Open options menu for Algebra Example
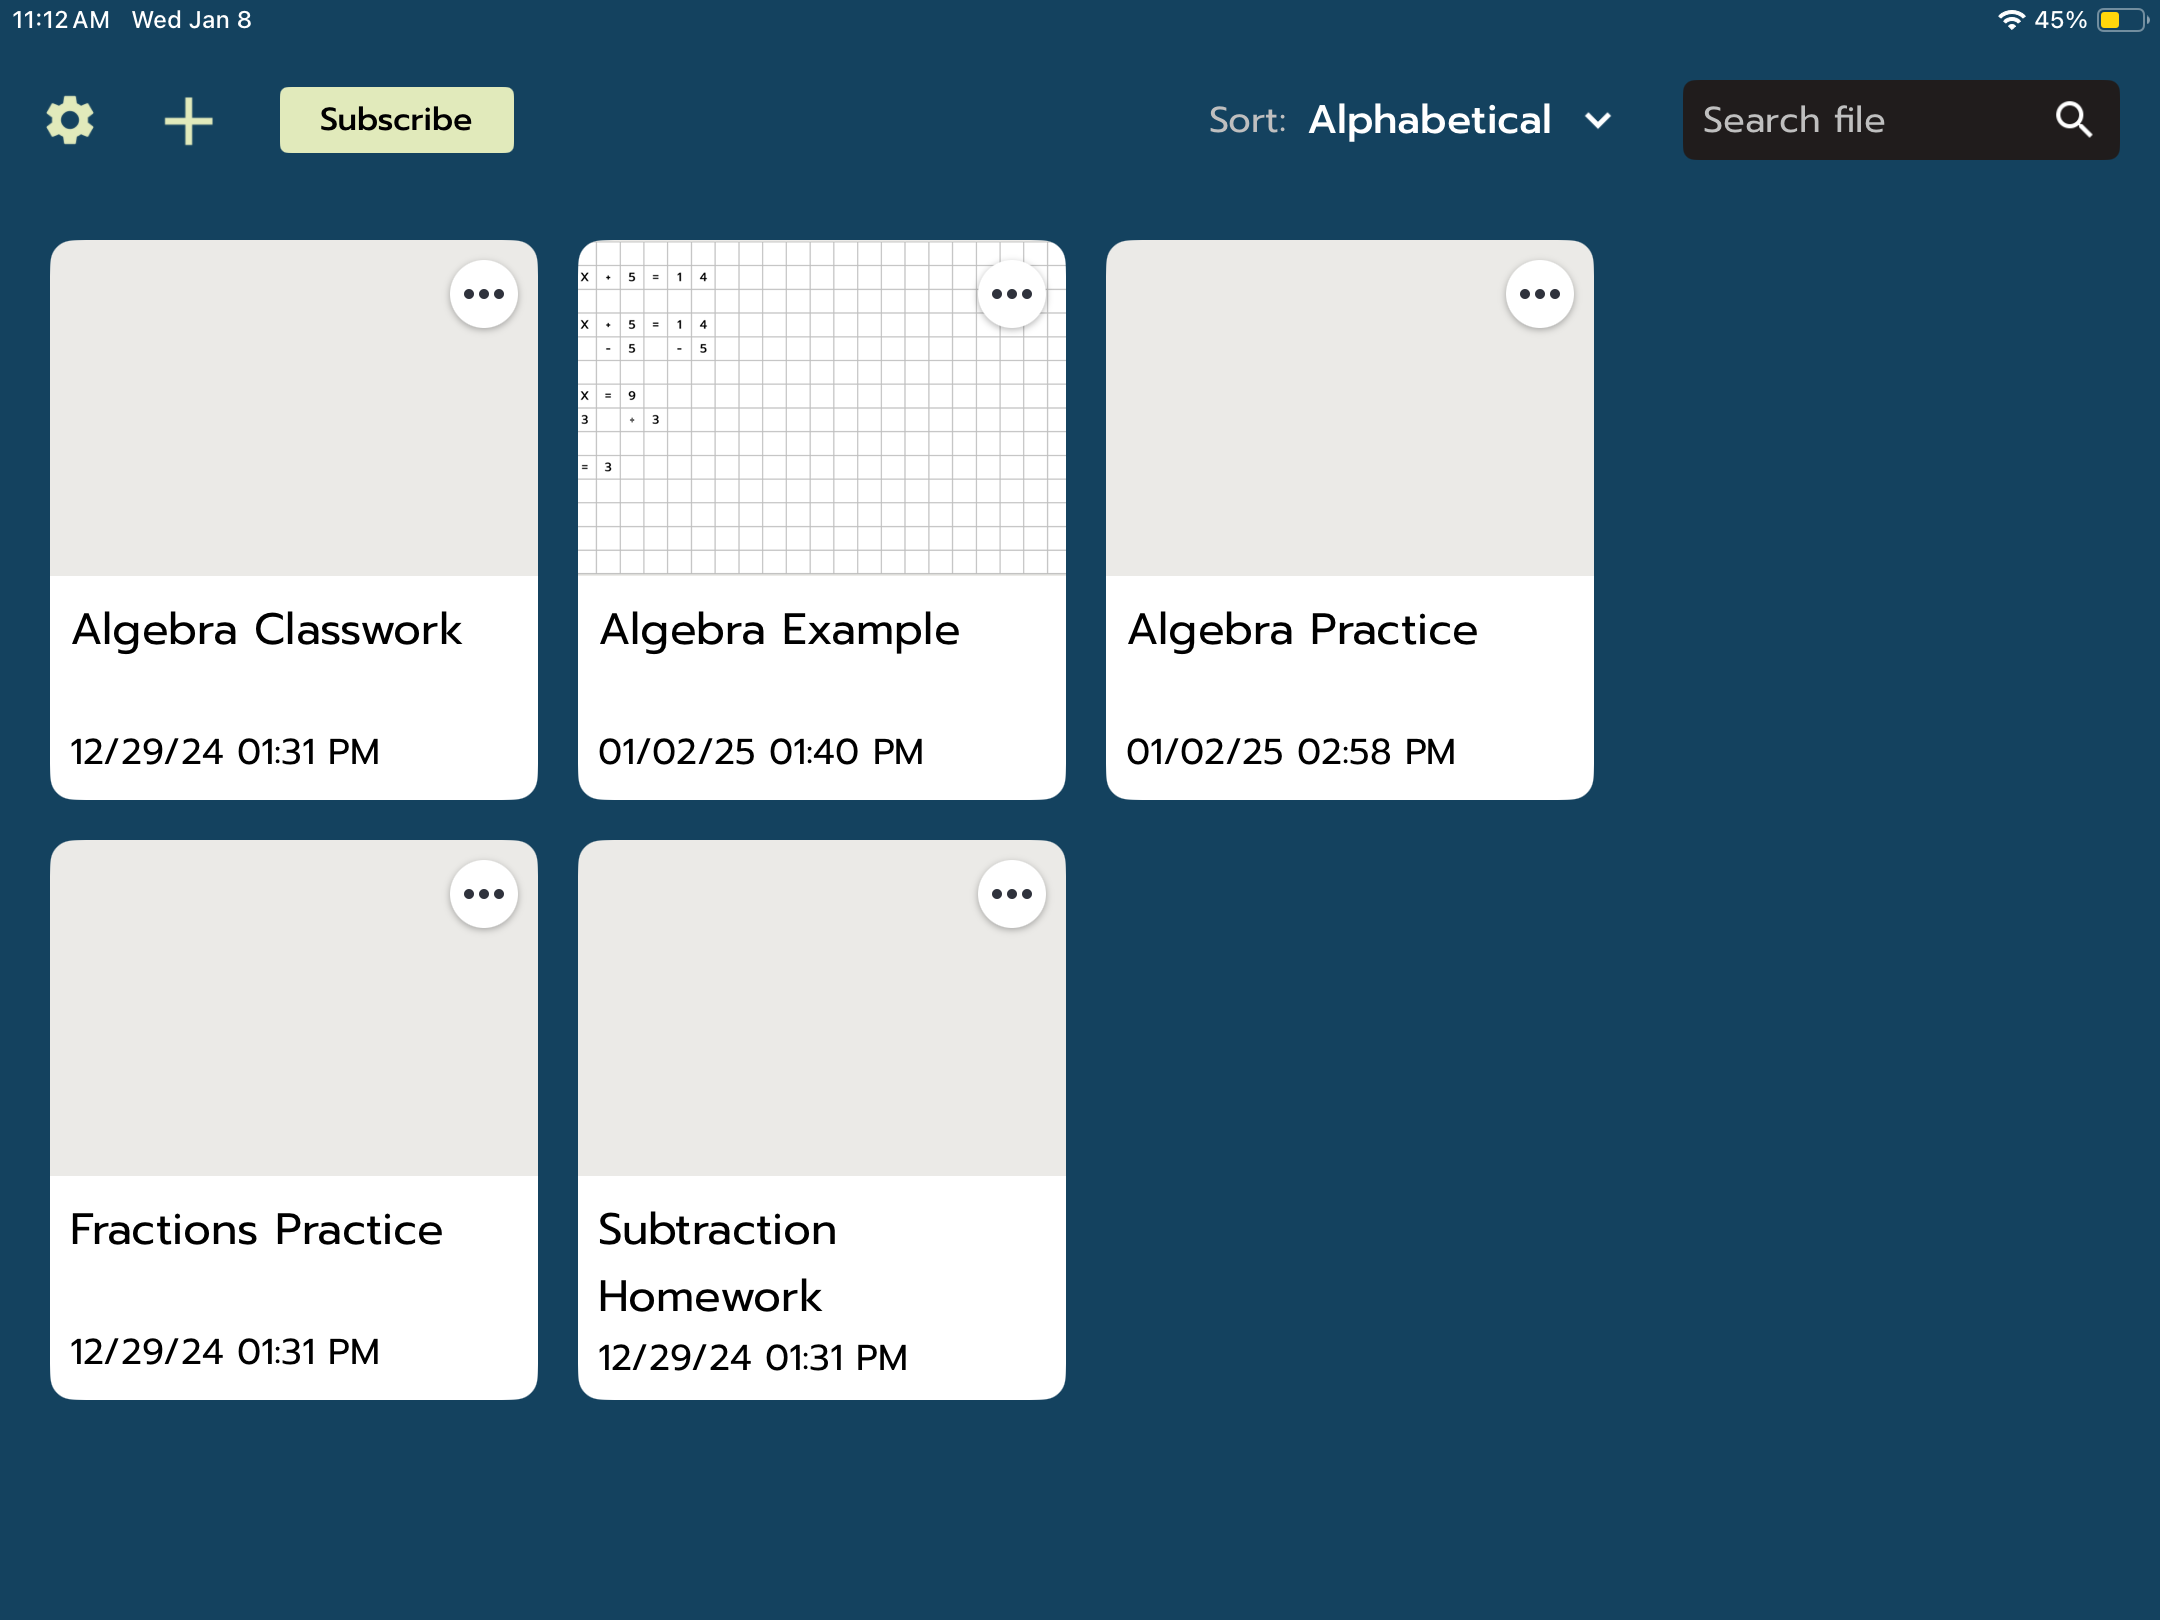Image resolution: width=2160 pixels, height=1620 pixels. (1012, 294)
